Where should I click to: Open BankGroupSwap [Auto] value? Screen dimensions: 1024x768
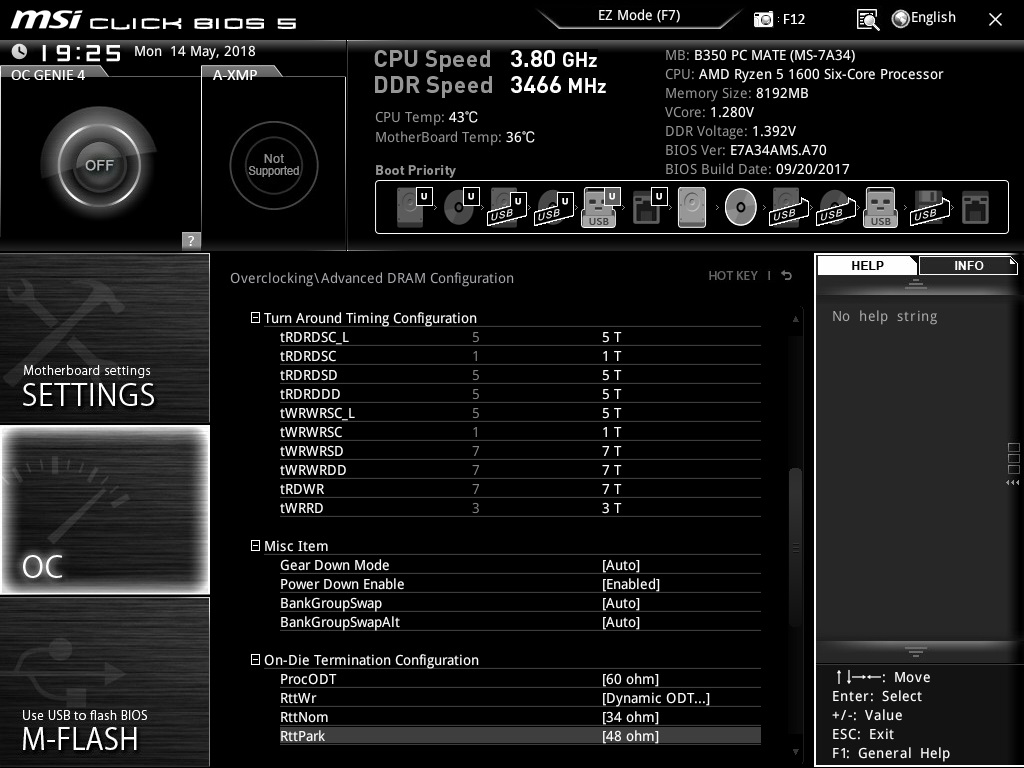620,603
